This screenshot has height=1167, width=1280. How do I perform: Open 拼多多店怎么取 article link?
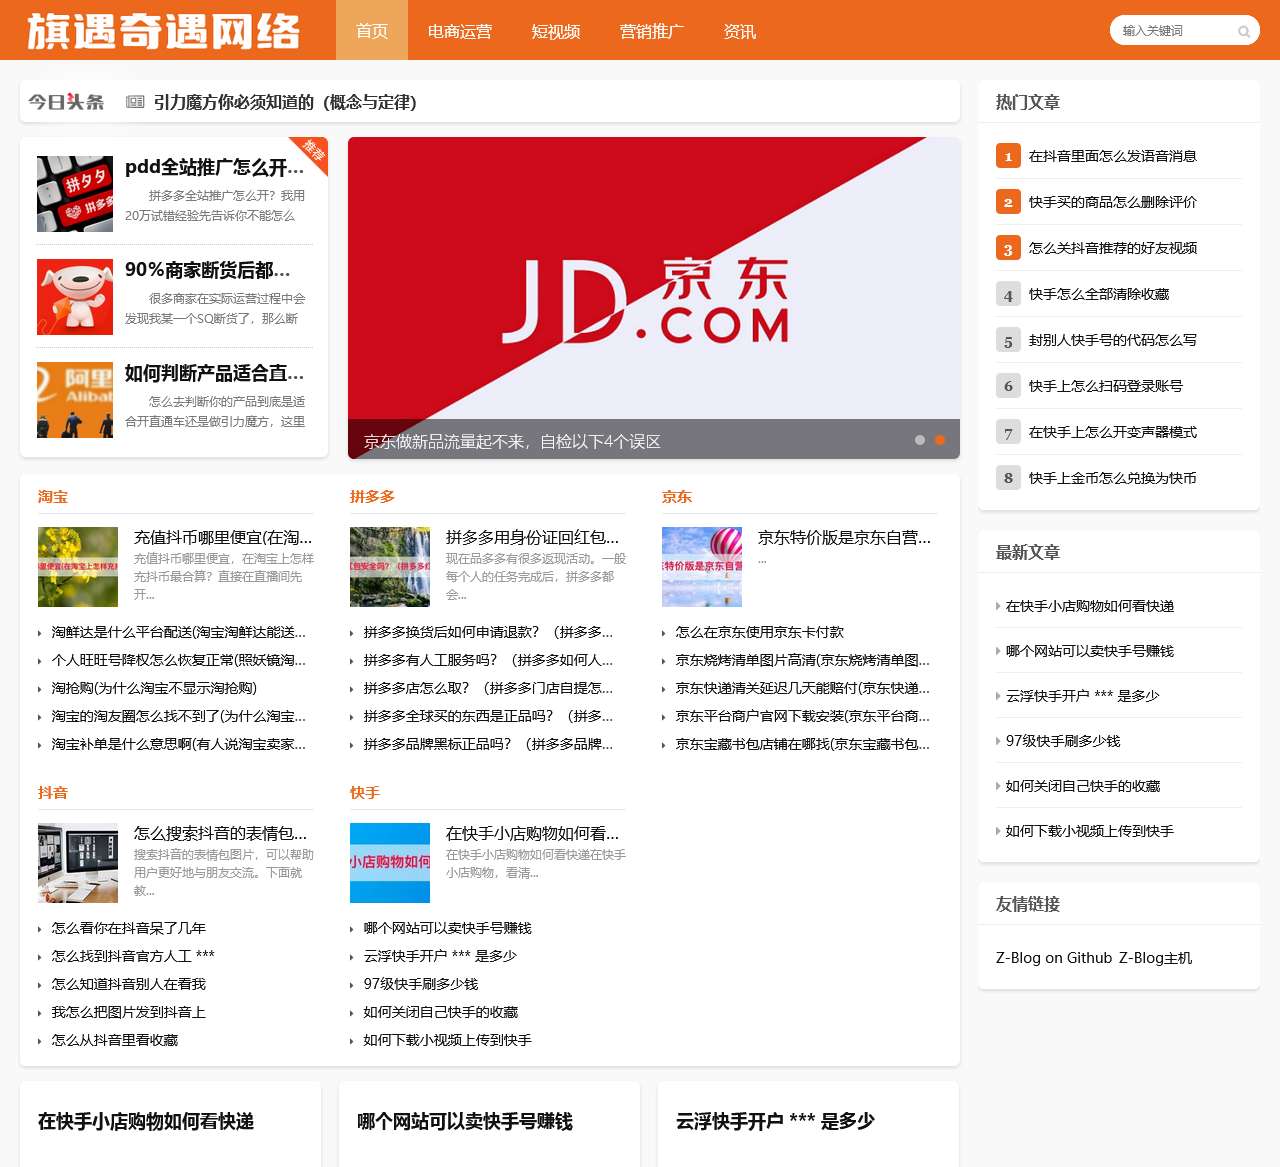tap(488, 688)
